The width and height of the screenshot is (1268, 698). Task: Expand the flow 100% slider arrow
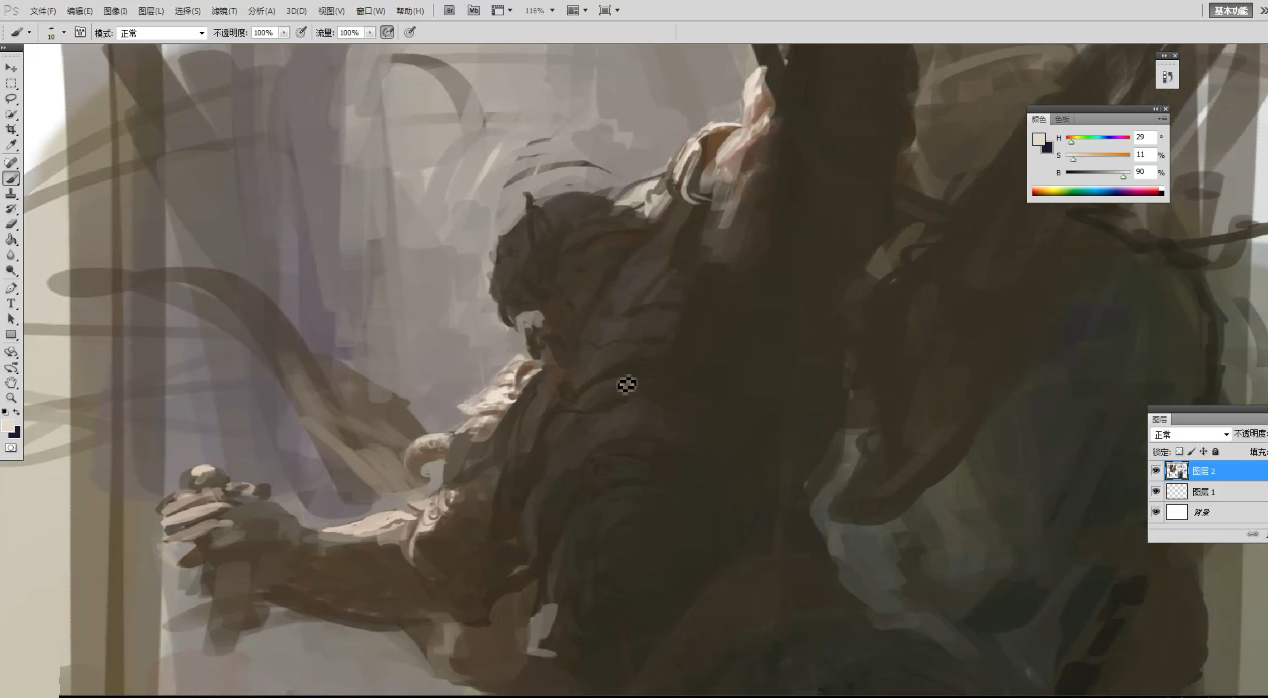click(369, 33)
